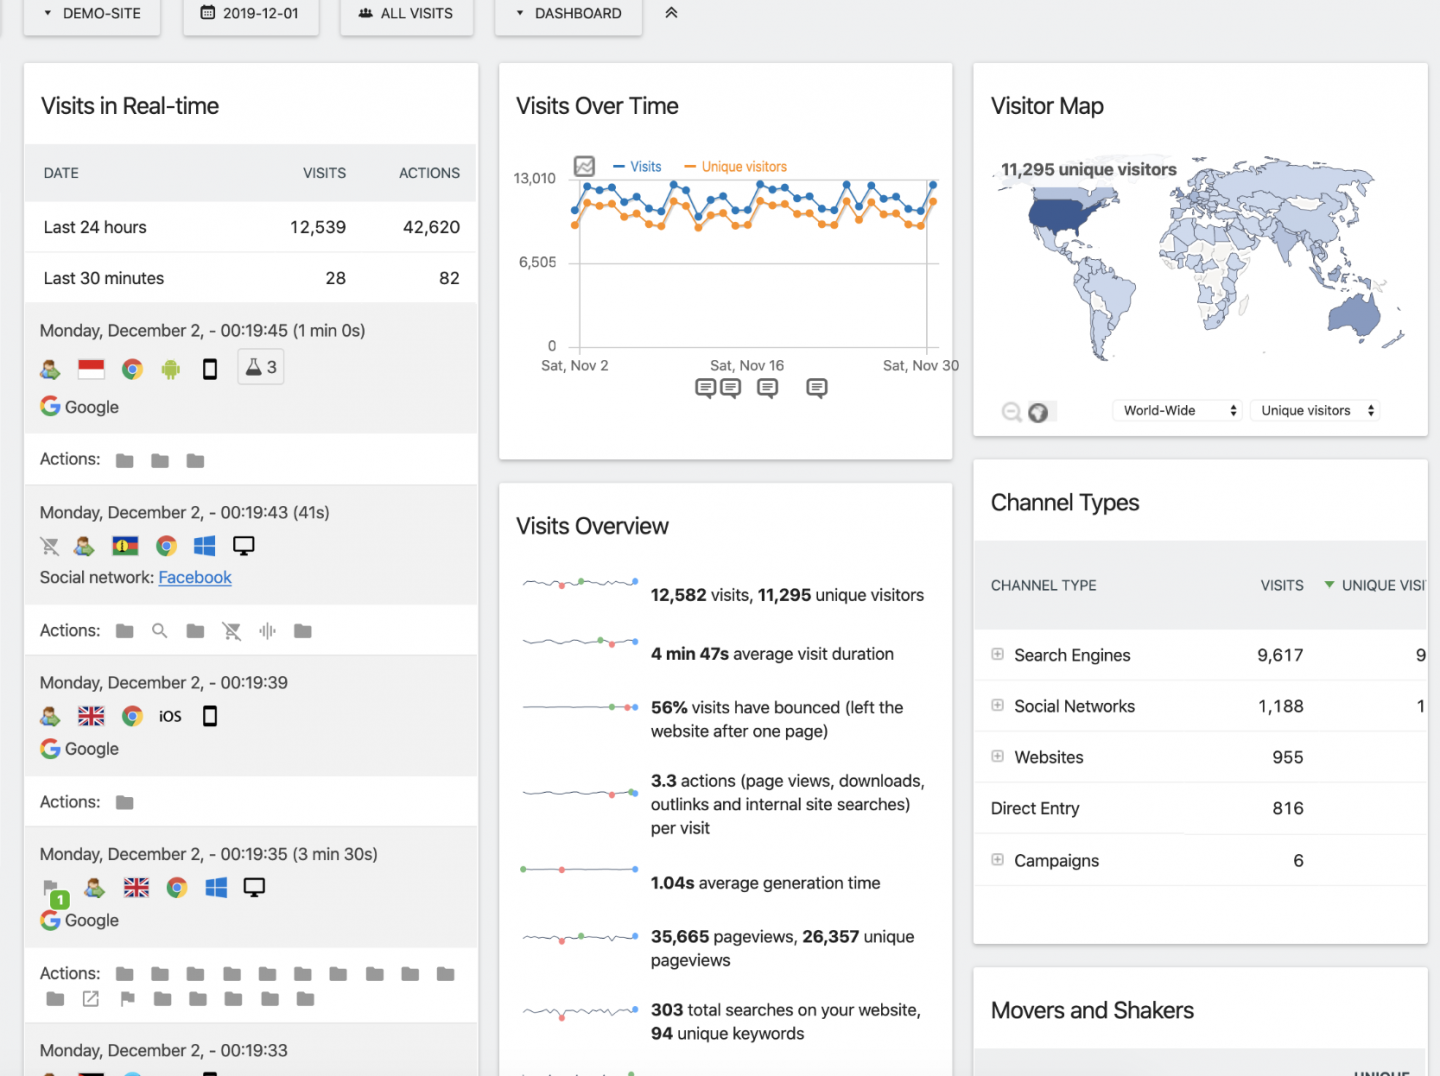
Task: Click the Indonesia flag icon in first visit
Action: click(91, 369)
